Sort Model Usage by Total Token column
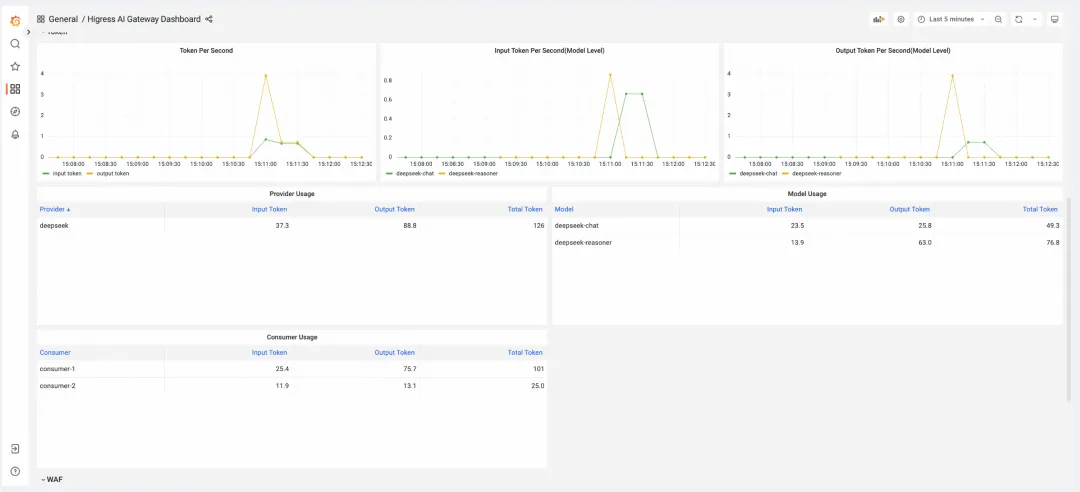The image size is (1080, 492). pyautogui.click(x=1040, y=209)
